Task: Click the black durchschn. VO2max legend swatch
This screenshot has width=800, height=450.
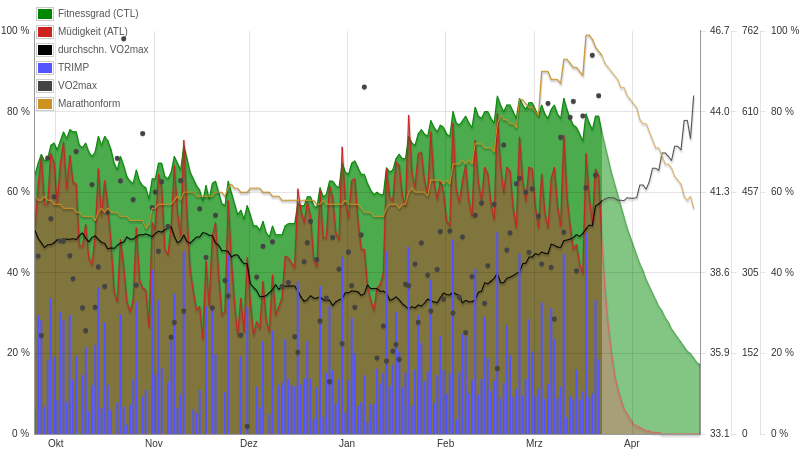Action: click(x=45, y=50)
